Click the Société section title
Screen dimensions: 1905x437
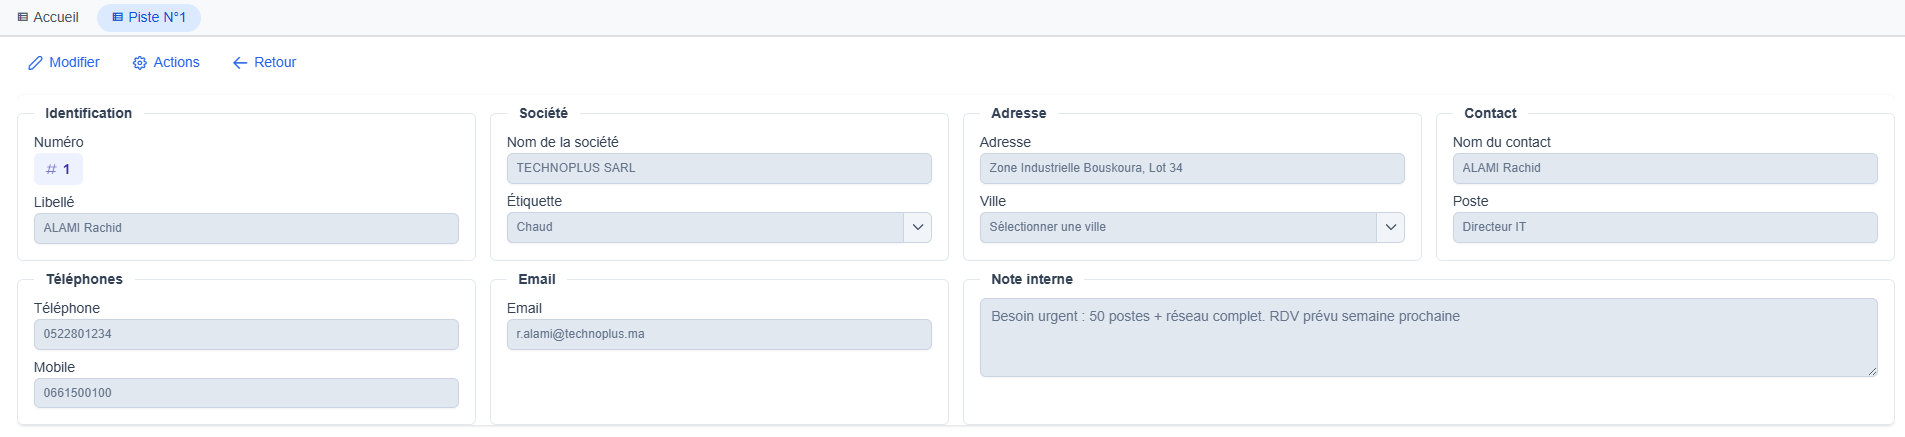click(543, 113)
